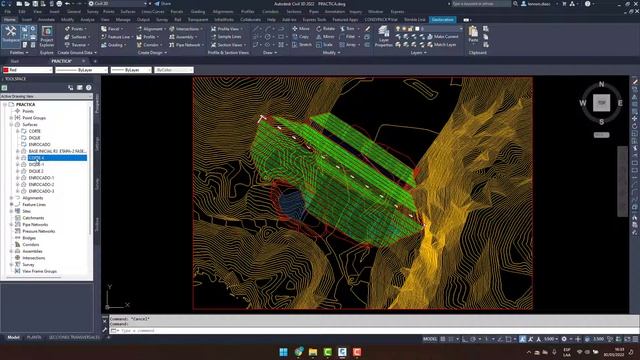Open the Model layout tab

(x=13, y=338)
